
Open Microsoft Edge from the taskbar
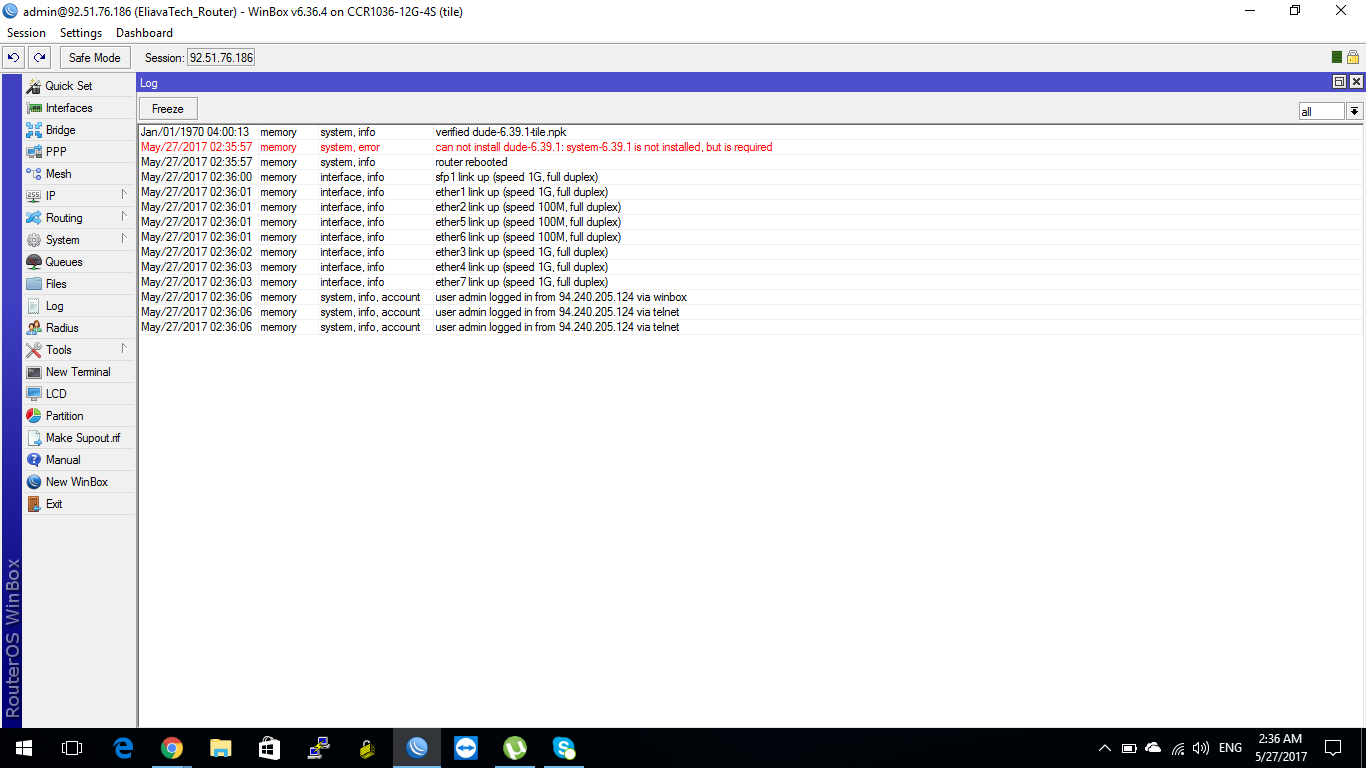pyautogui.click(x=123, y=748)
